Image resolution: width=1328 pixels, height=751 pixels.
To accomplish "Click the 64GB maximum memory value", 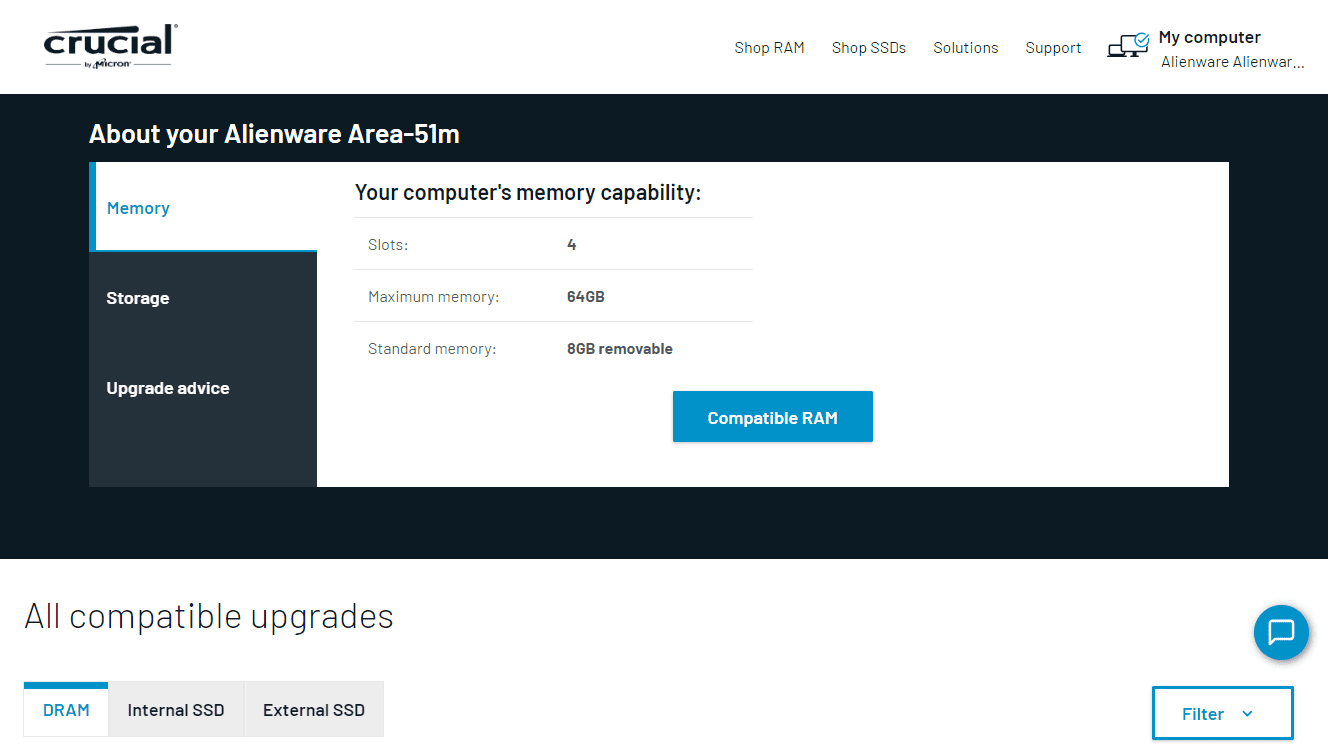I will coord(585,297).
